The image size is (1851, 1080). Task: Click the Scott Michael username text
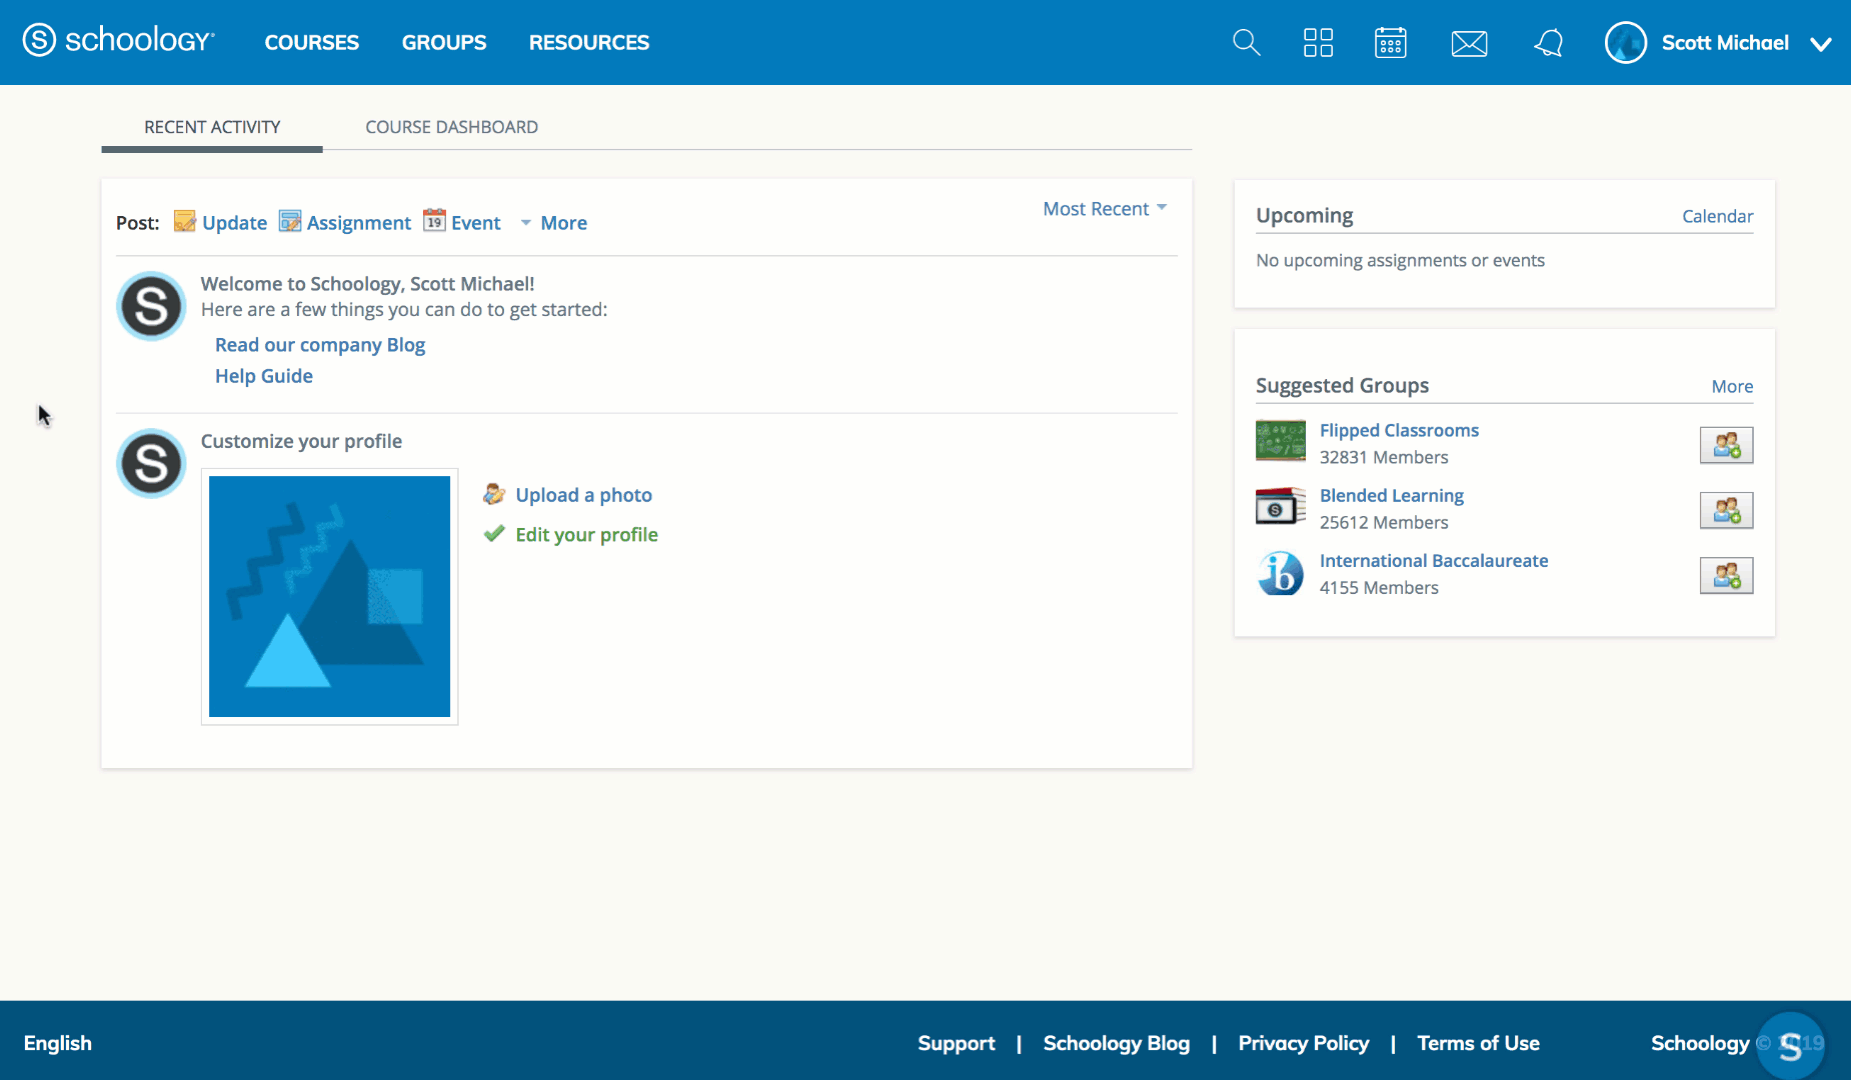point(1725,43)
